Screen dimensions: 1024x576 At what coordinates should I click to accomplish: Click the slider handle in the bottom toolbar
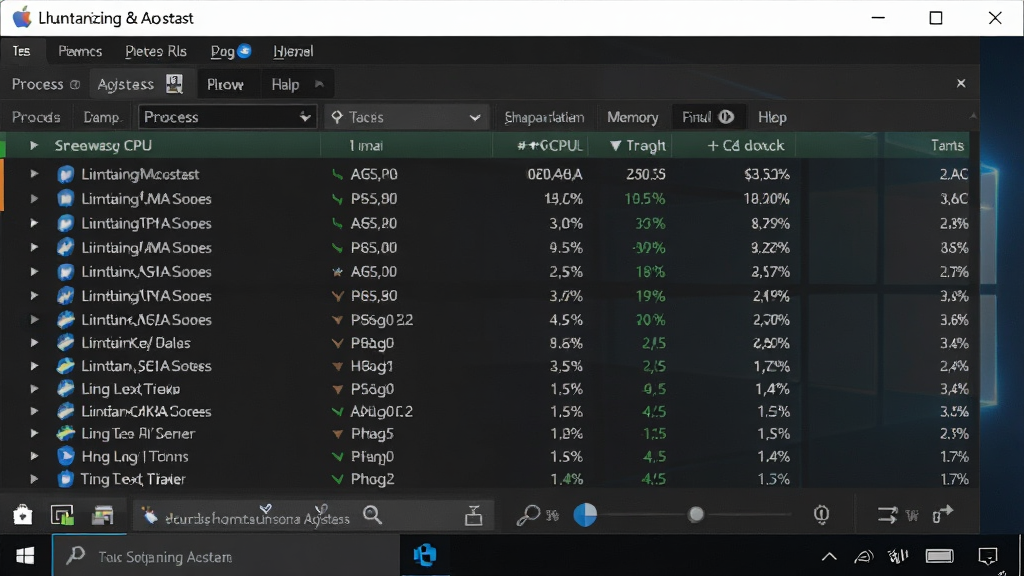tap(696, 515)
